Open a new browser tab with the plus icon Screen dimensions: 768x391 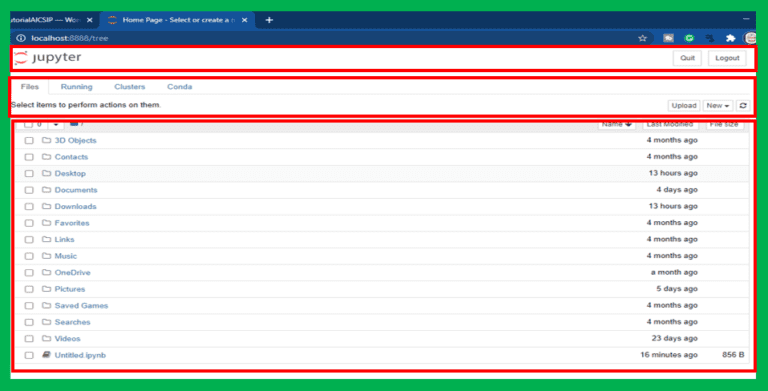[x=269, y=20]
